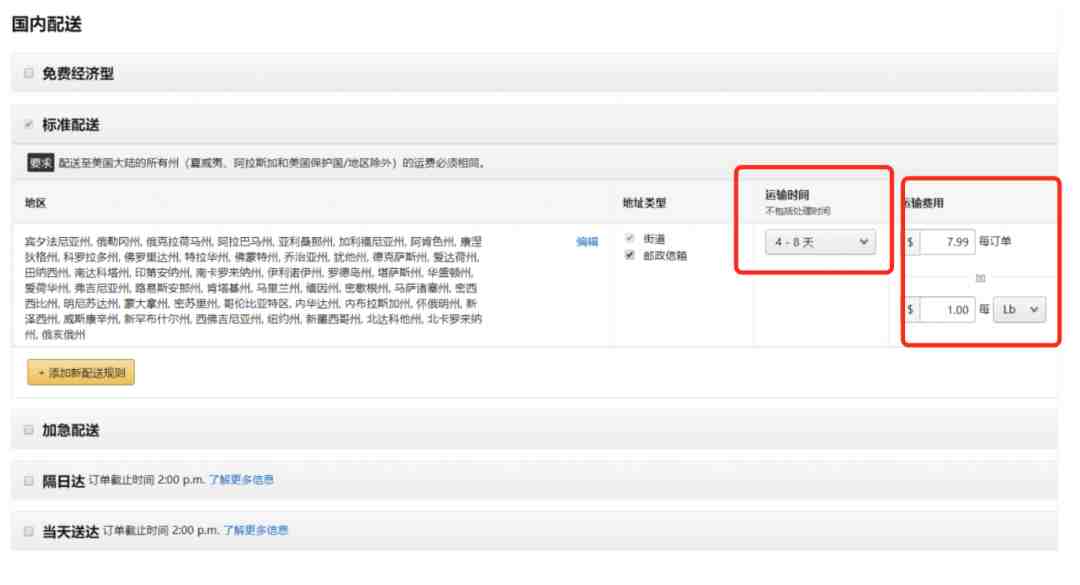Click the 编辑 link for regions

587,242
